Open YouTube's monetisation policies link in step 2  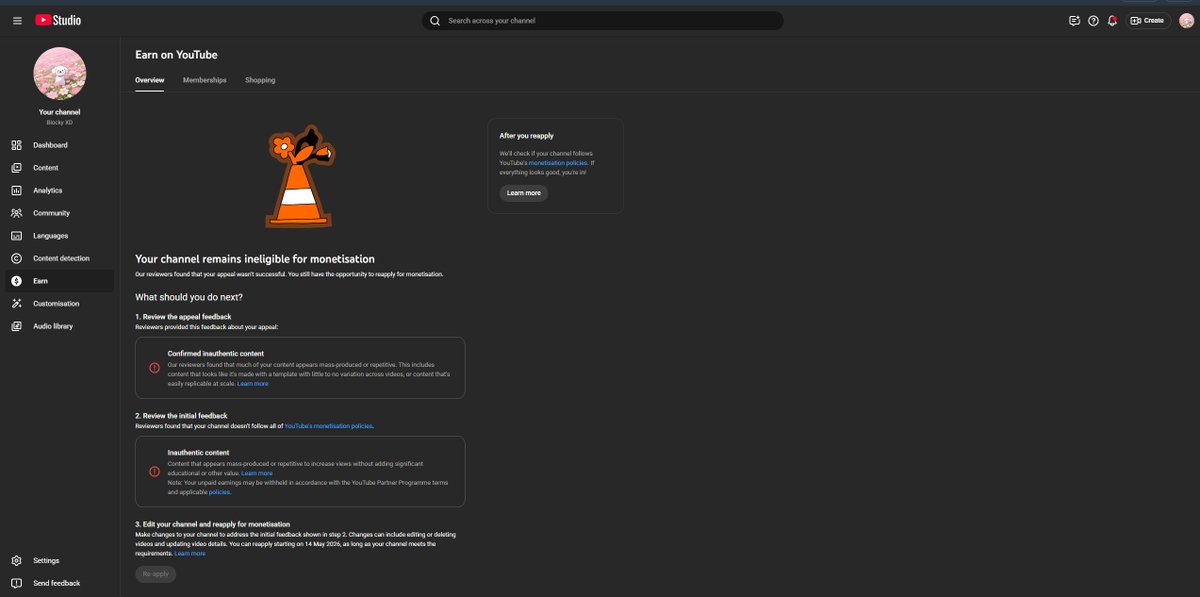(328, 426)
